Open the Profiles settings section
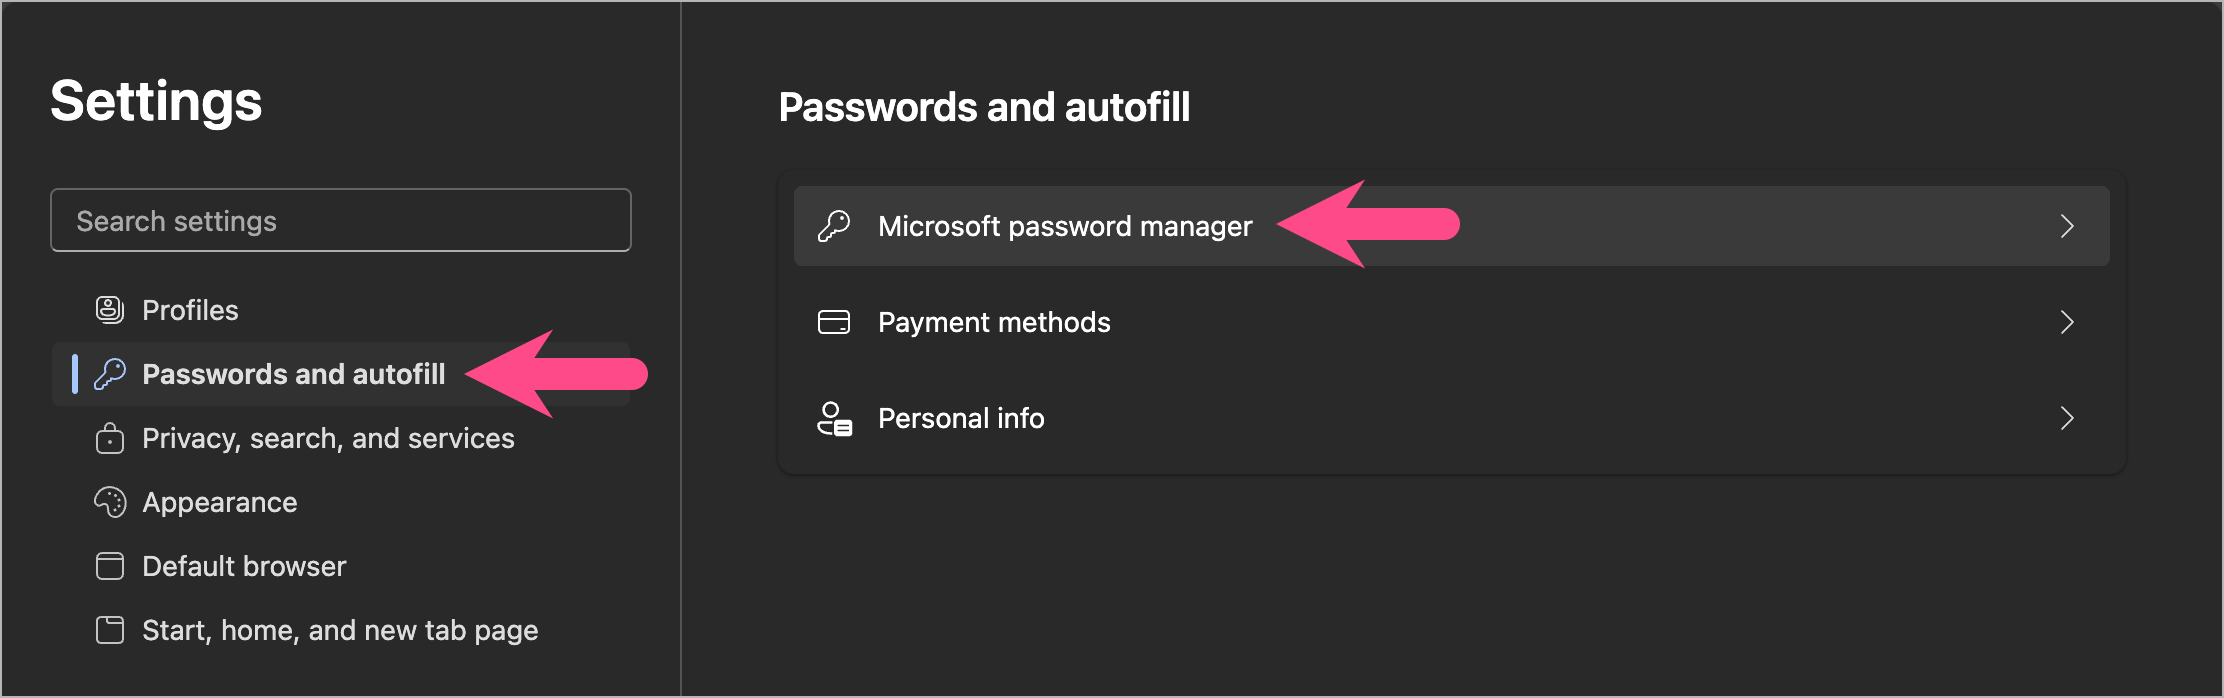Viewport: 2224px width, 698px height. (190, 310)
